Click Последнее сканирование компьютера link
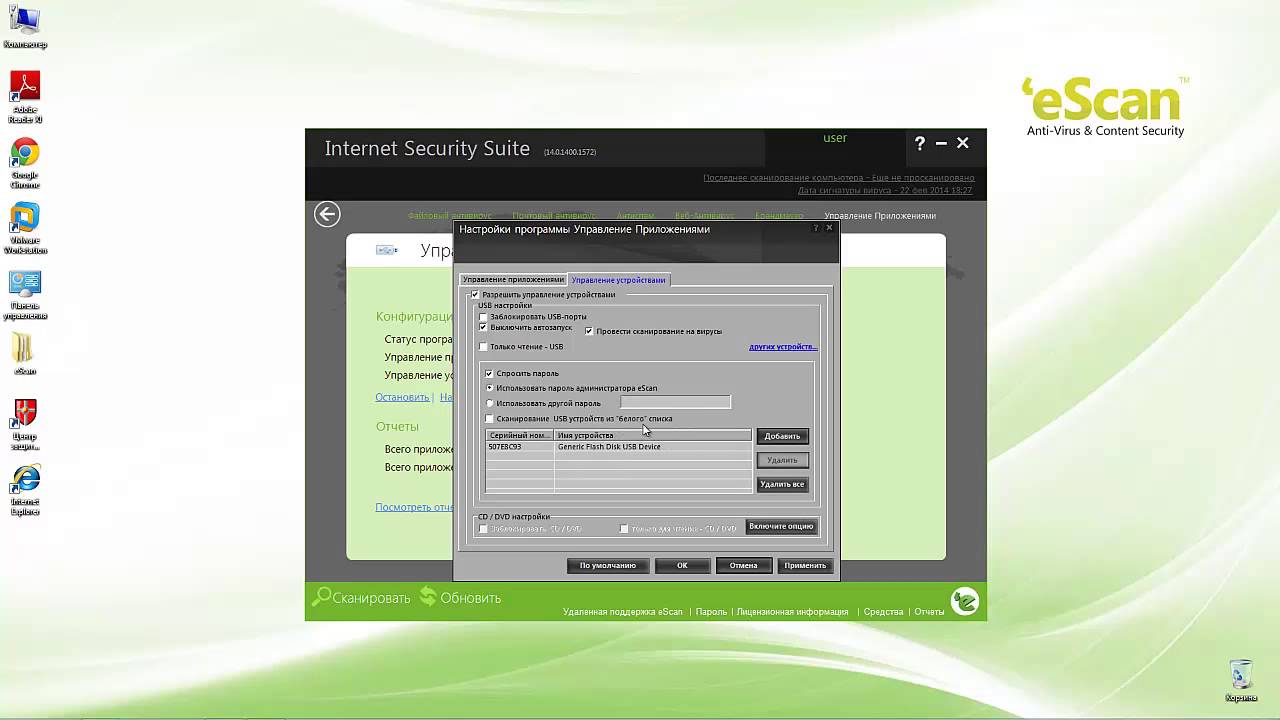This screenshot has width=1280, height=720. pyautogui.click(x=838, y=178)
